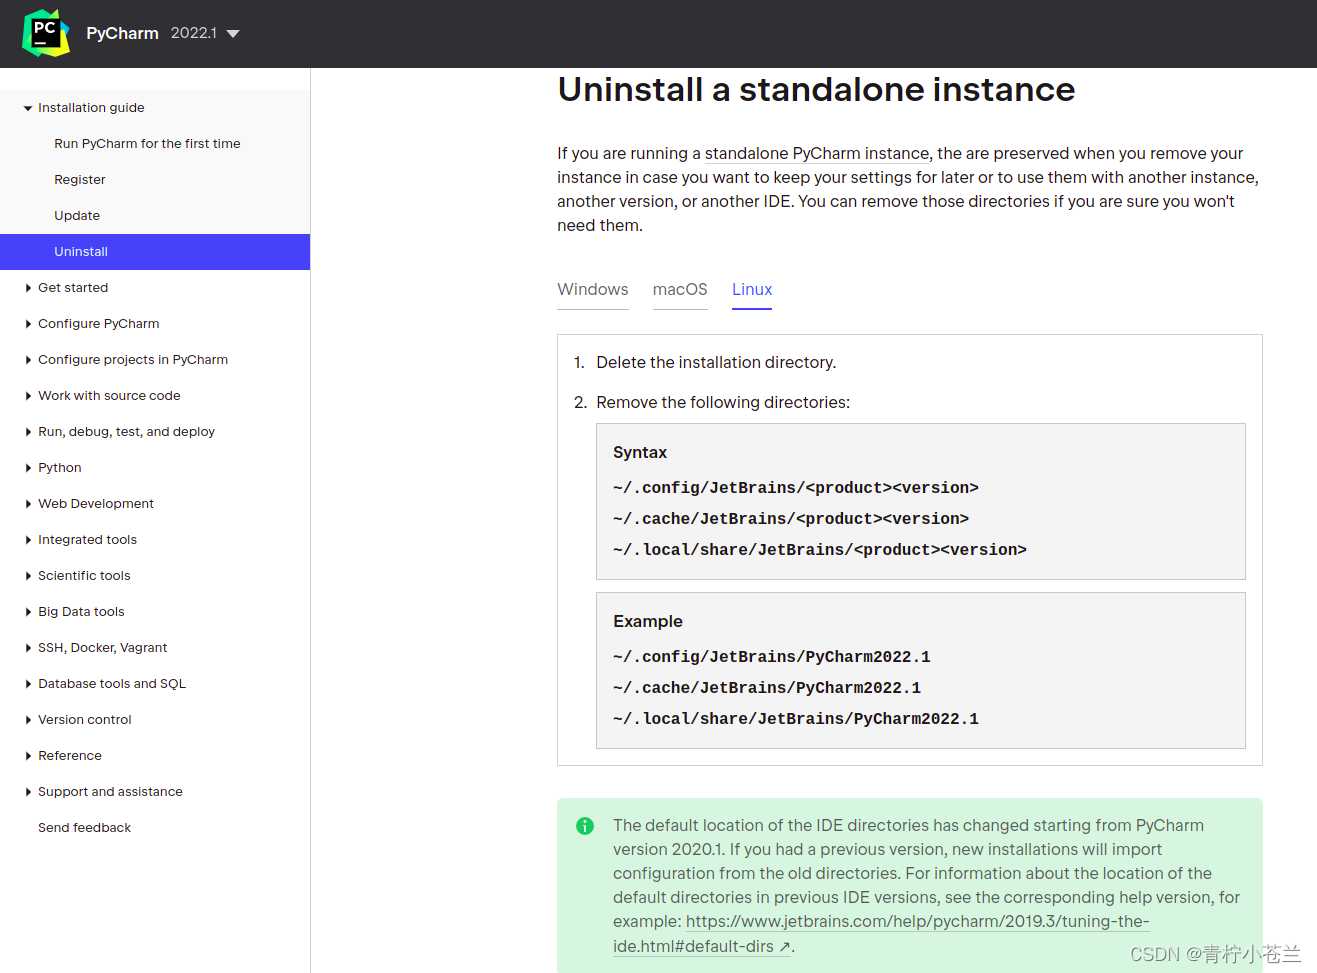Expand Work with source code arrow
Screen dimensions: 1317x973
[x=28, y=396]
